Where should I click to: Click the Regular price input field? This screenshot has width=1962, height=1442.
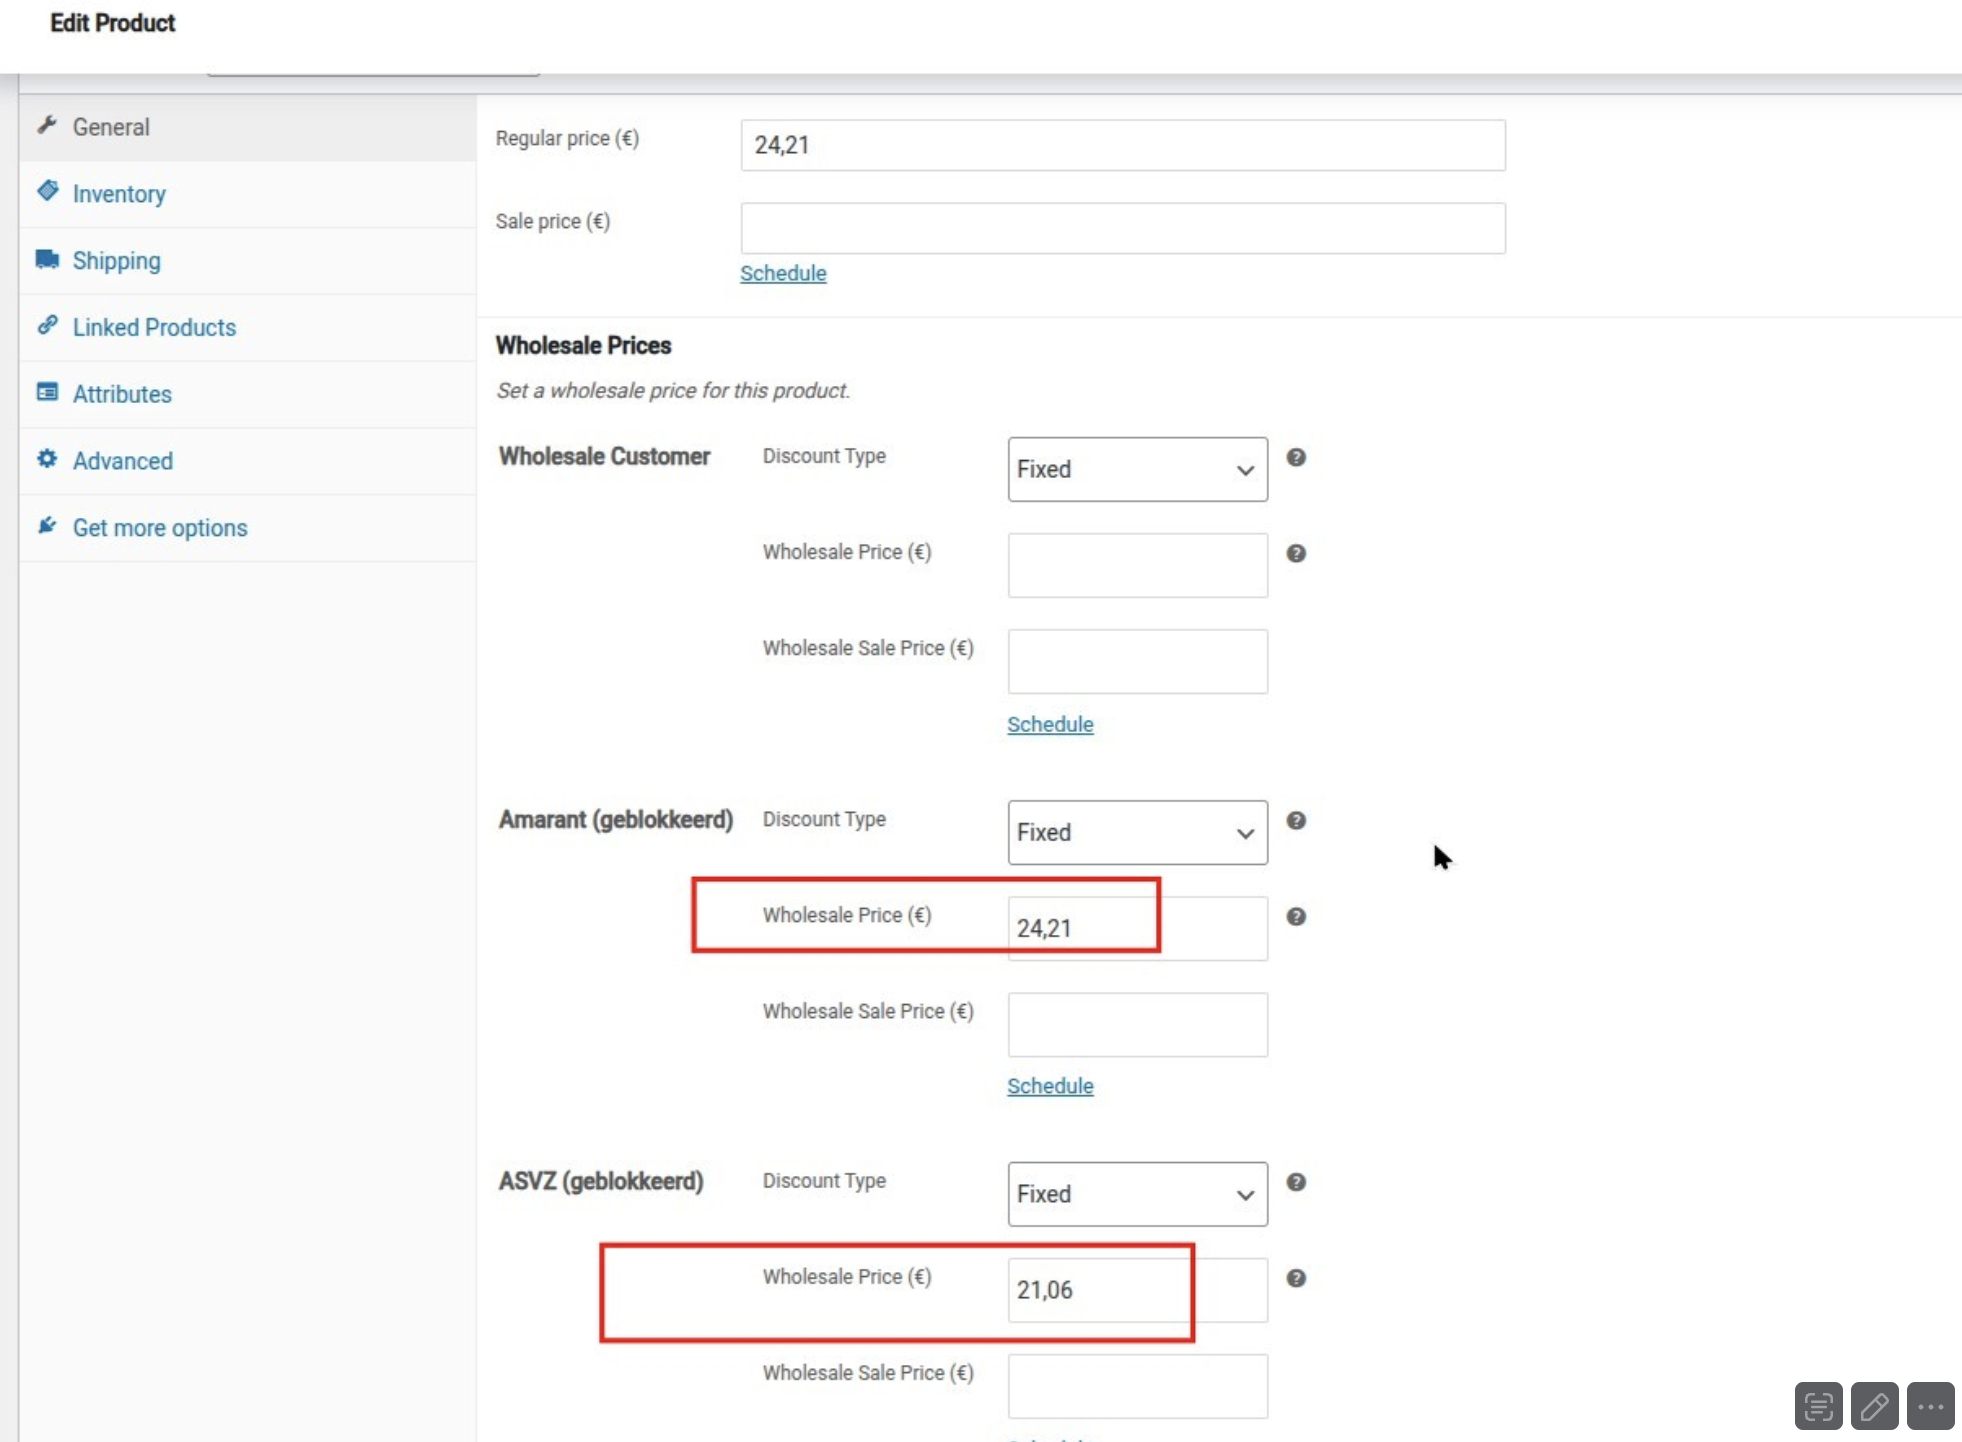pyautogui.click(x=1122, y=145)
